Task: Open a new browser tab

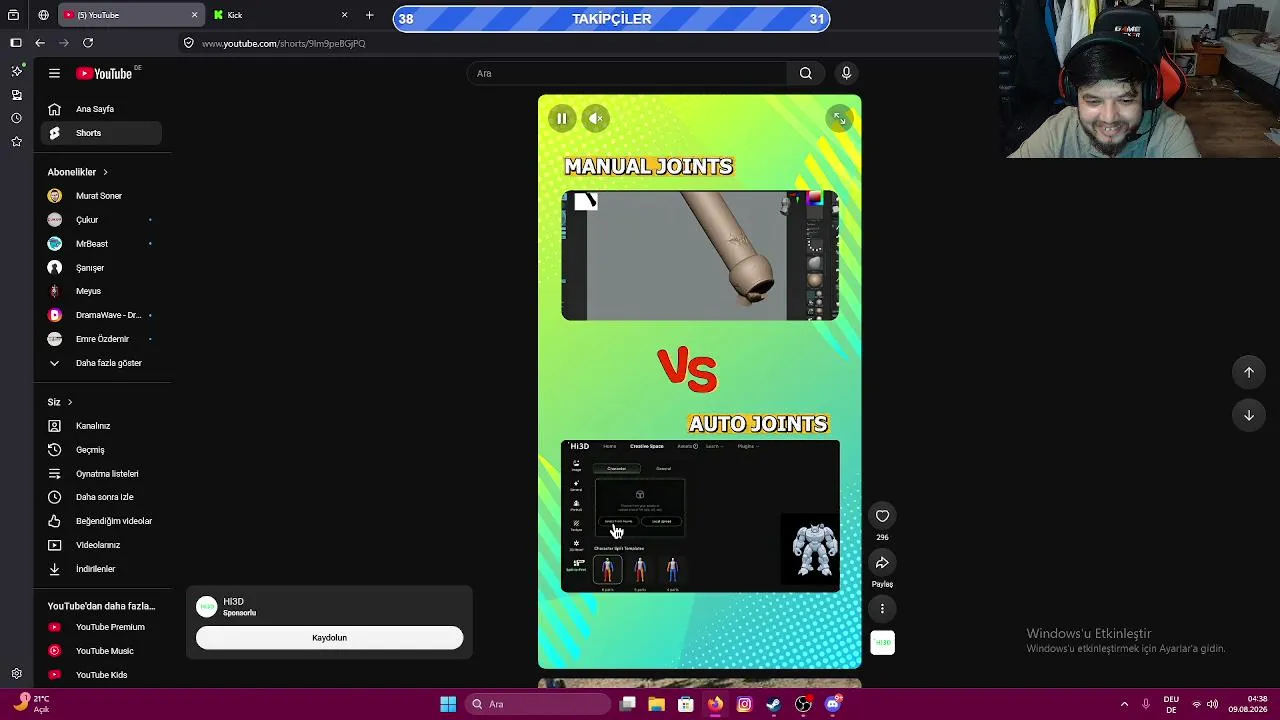Action: tap(370, 15)
